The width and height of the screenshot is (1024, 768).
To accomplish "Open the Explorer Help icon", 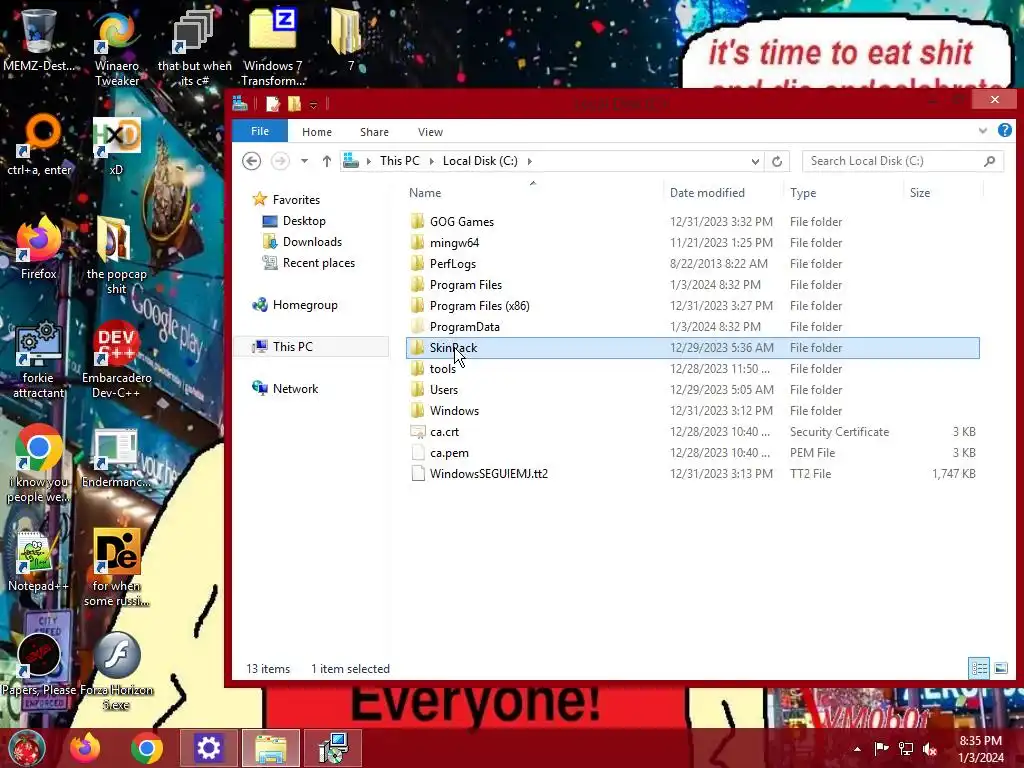I will [x=1005, y=130].
